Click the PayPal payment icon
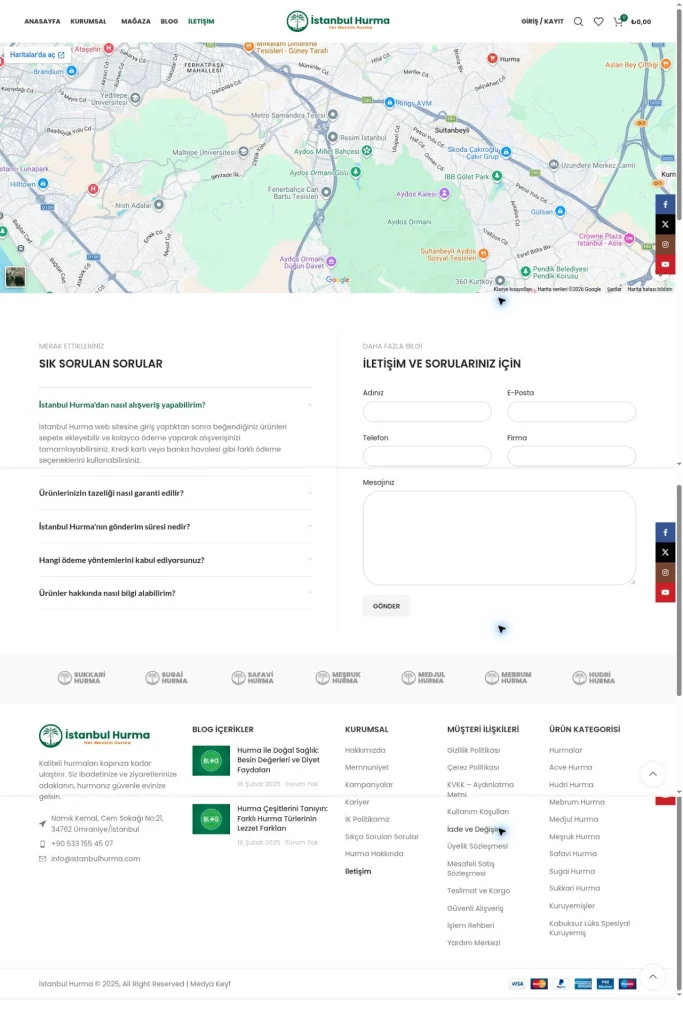The width and height of the screenshot is (683, 1024). (x=561, y=984)
